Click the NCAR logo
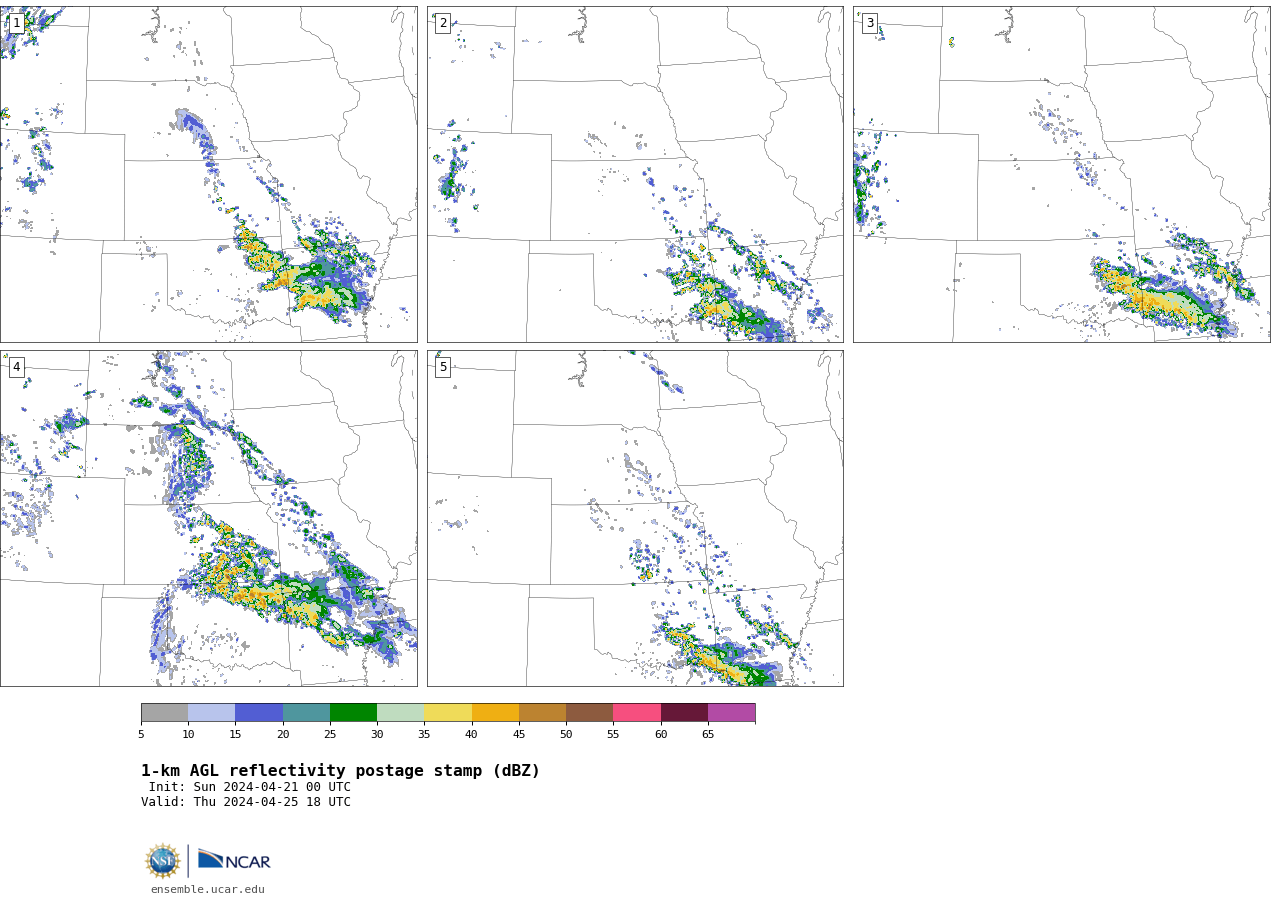This screenshot has width=1280, height=901. [x=234, y=859]
